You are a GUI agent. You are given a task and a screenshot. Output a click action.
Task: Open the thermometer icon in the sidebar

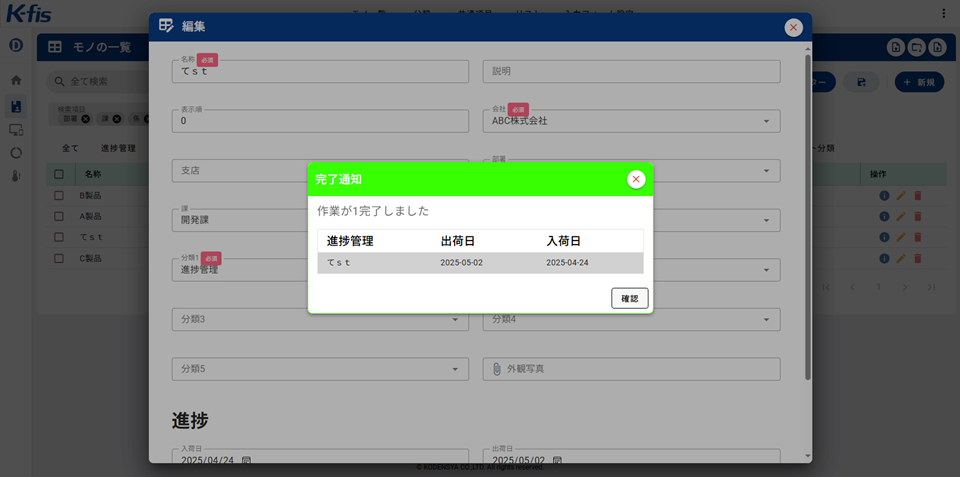(16, 176)
